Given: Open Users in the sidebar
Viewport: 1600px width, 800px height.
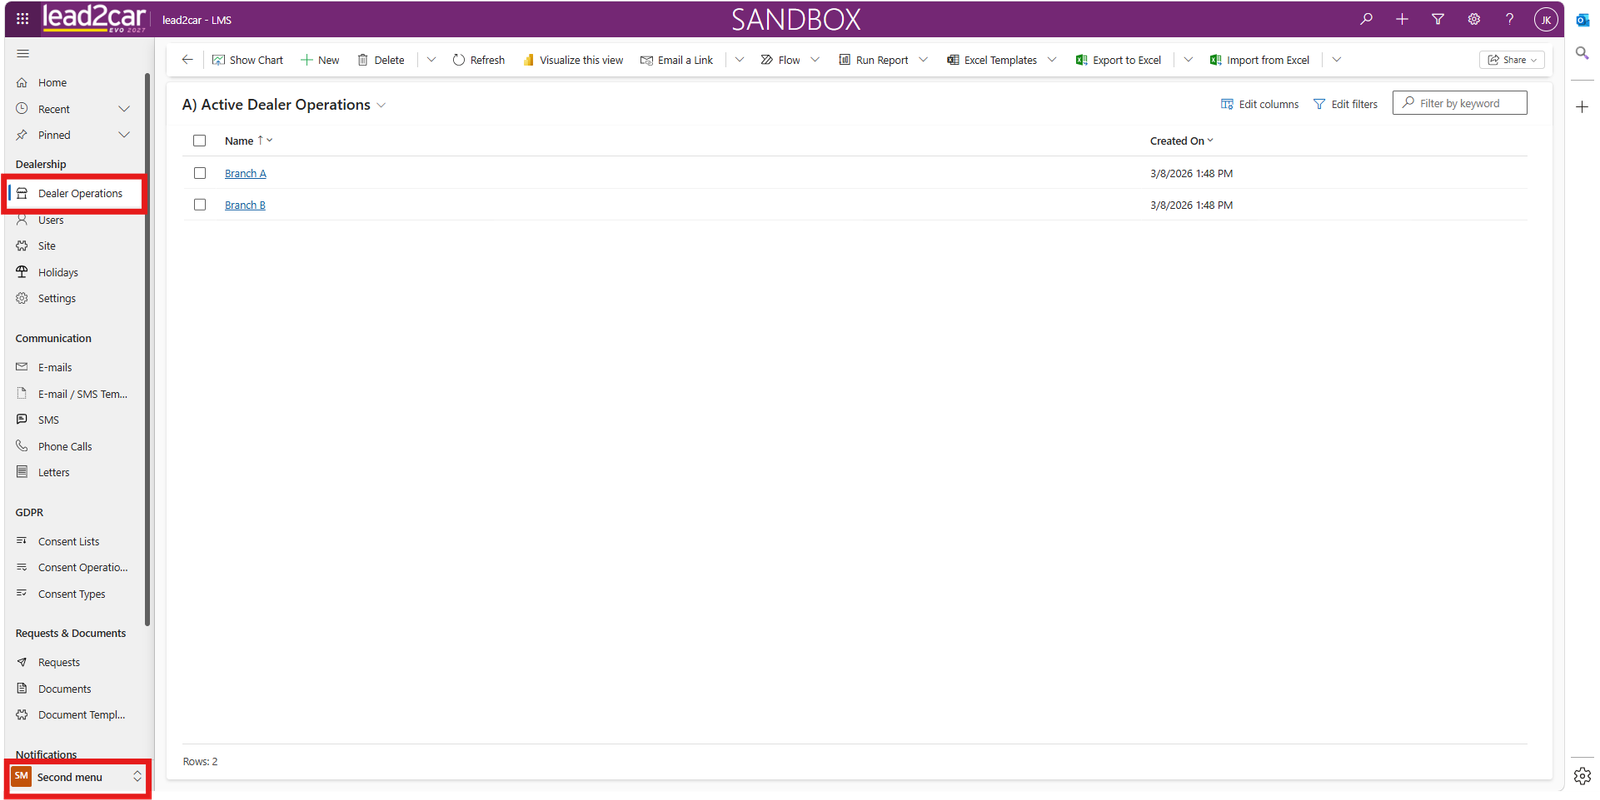Looking at the screenshot, I should click(x=51, y=220).
